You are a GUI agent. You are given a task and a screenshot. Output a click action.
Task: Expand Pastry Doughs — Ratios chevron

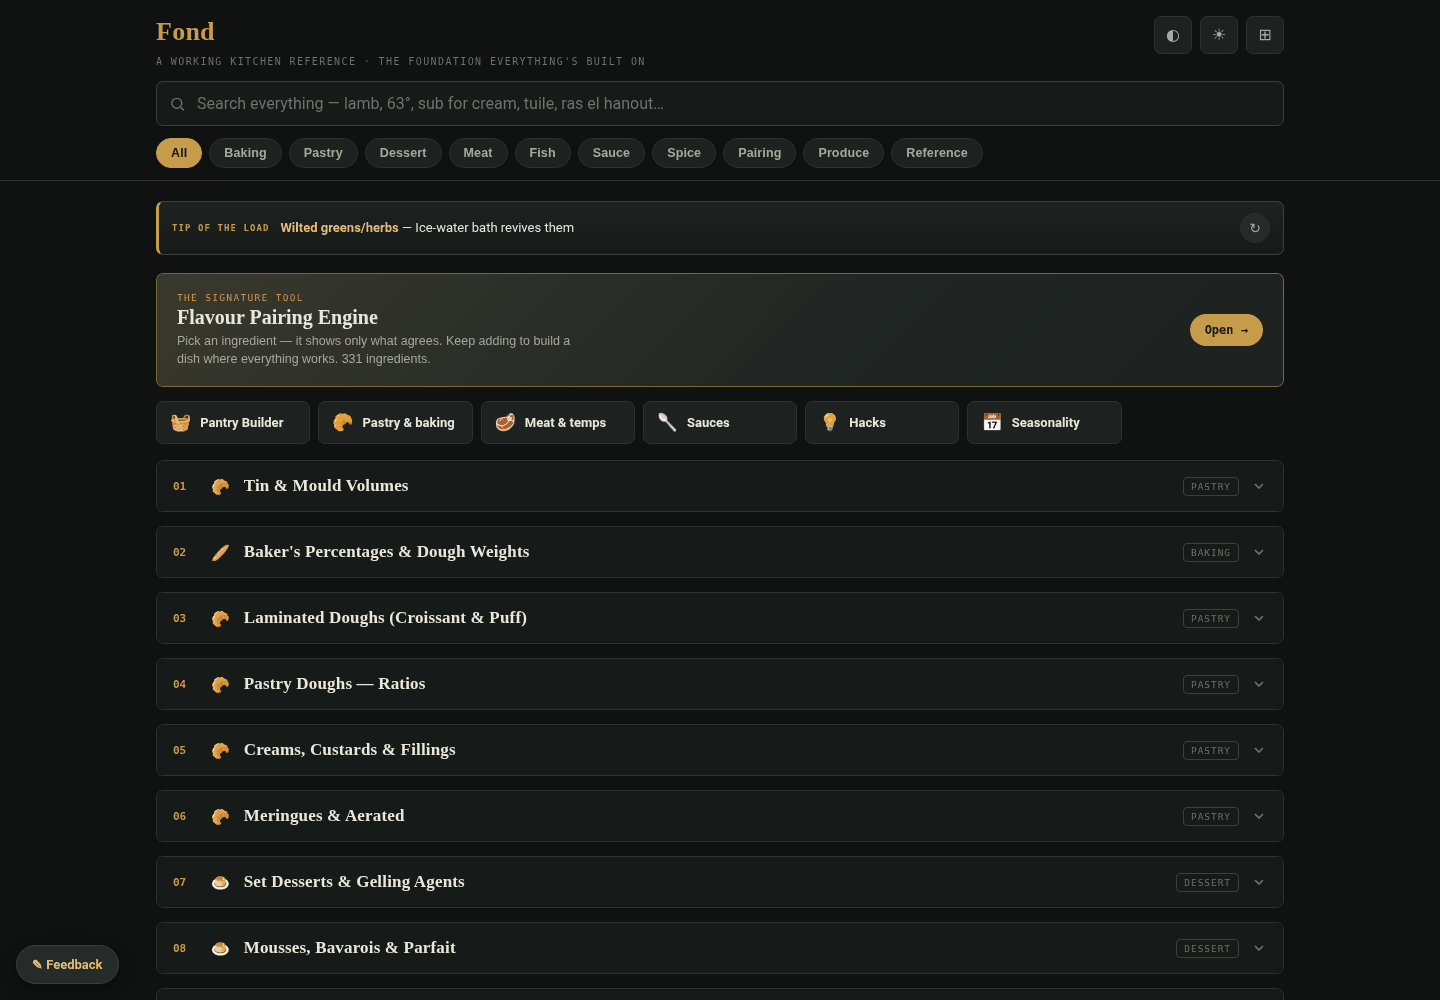point(1259,684)
